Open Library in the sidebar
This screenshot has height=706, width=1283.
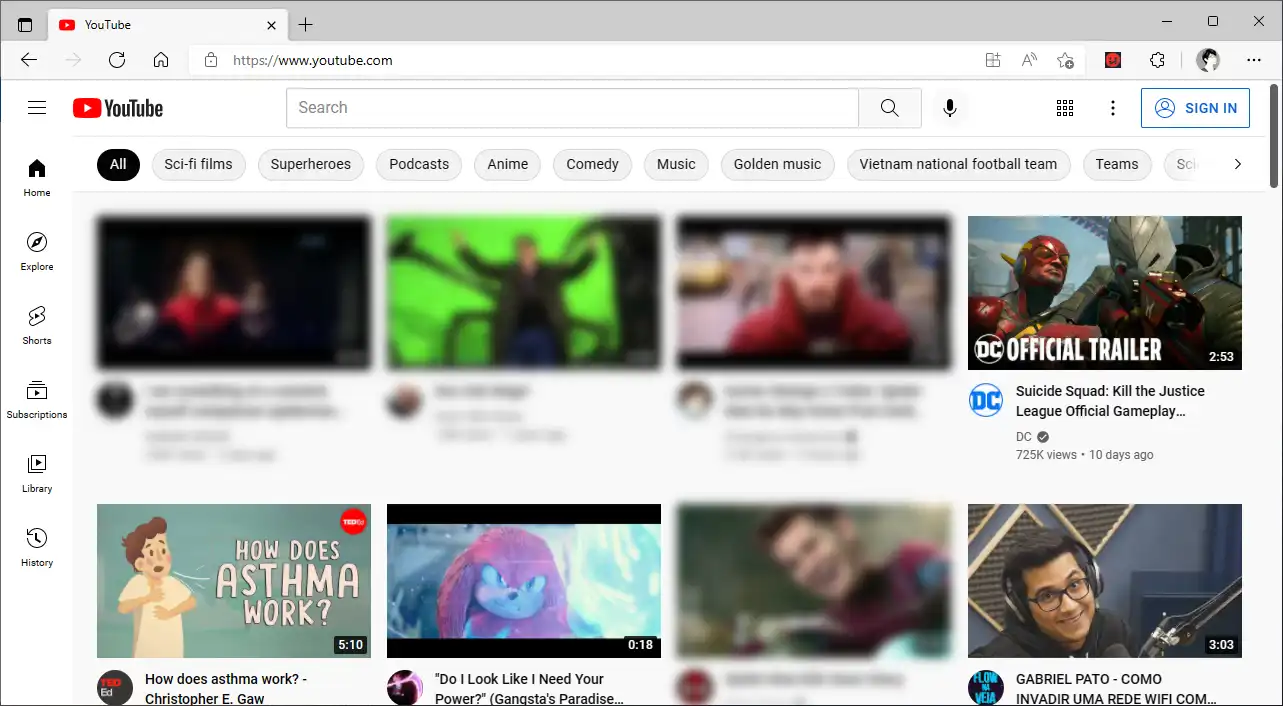37,473
